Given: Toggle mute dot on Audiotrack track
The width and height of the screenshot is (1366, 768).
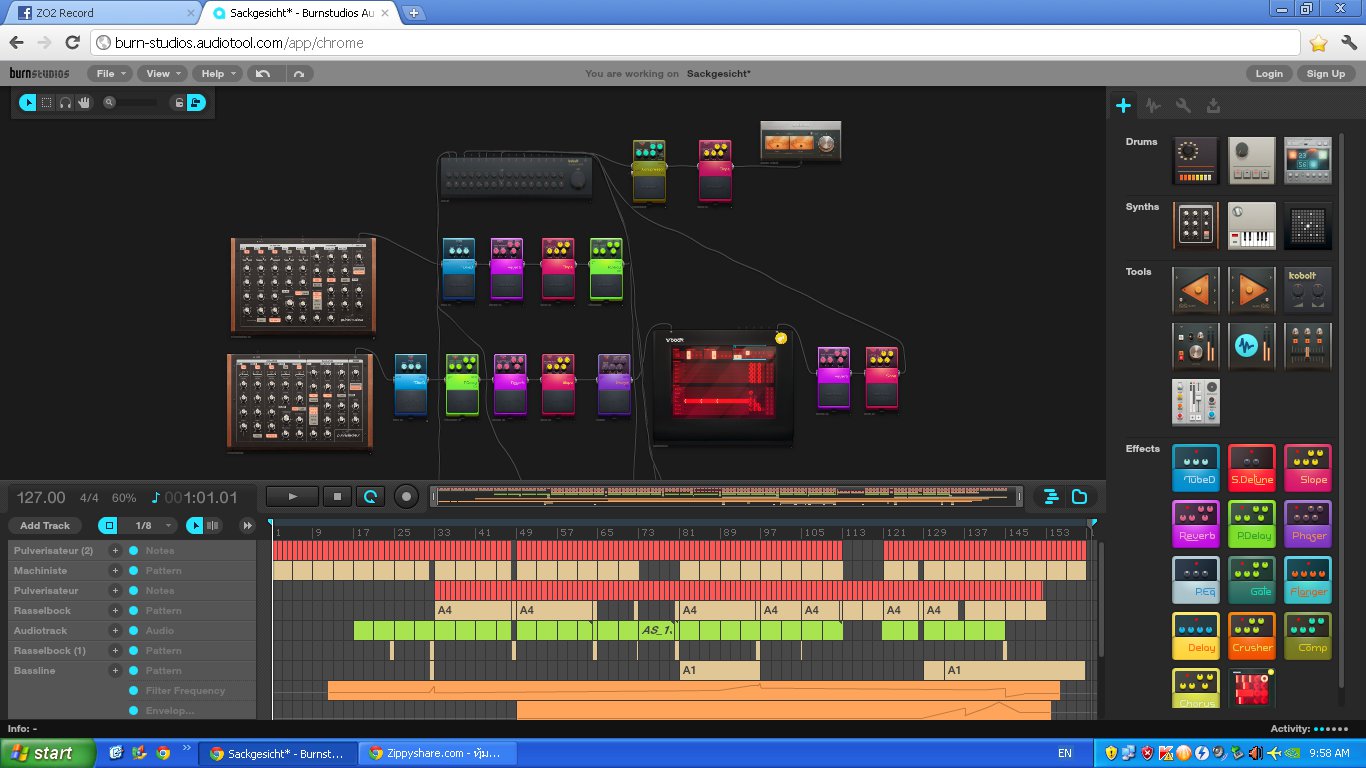Looking at the screenshot, I should tap(133, 631).
